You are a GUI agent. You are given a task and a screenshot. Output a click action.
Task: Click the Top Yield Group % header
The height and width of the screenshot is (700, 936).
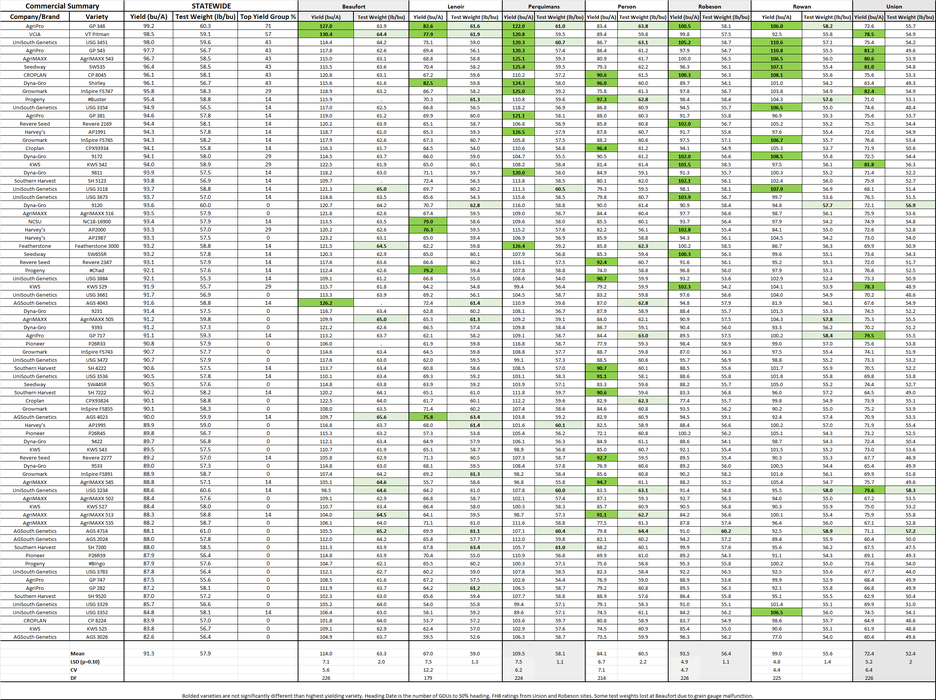(x=266, y=18)
